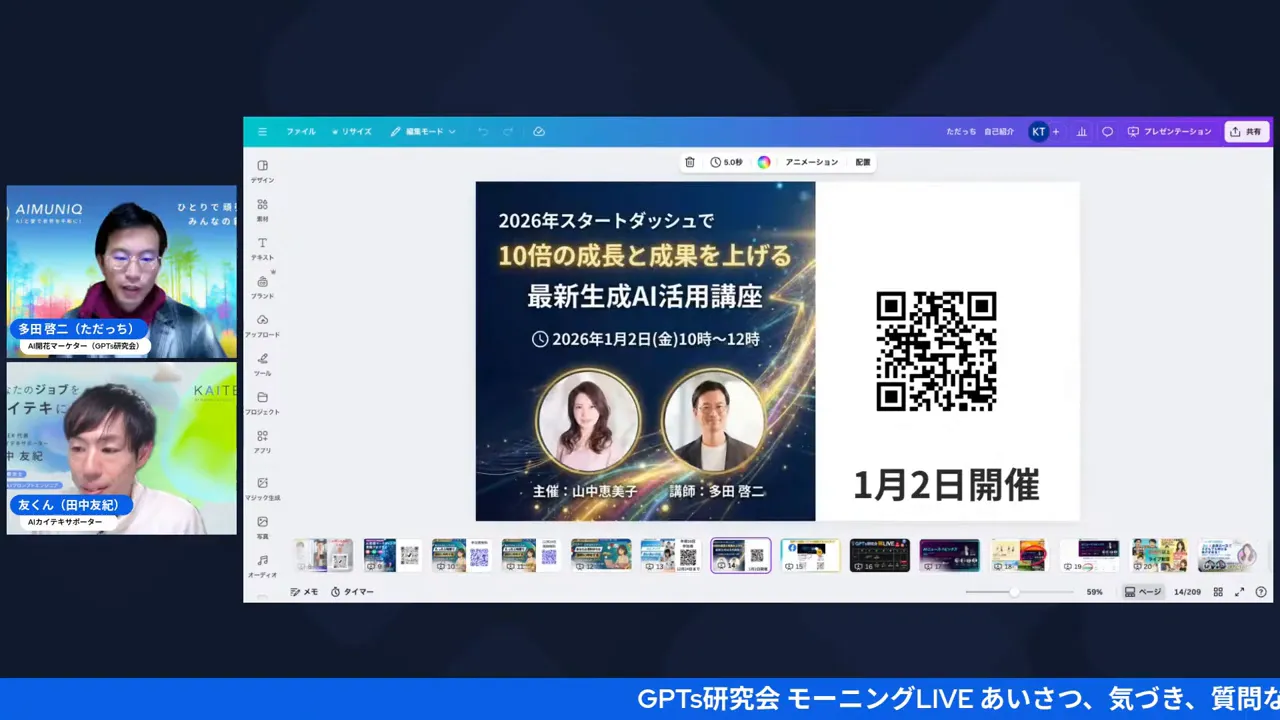Select the ブランド (Brand) sidebar icon
The width and height of the screenshot is (1280, 720).
point(262,287)
